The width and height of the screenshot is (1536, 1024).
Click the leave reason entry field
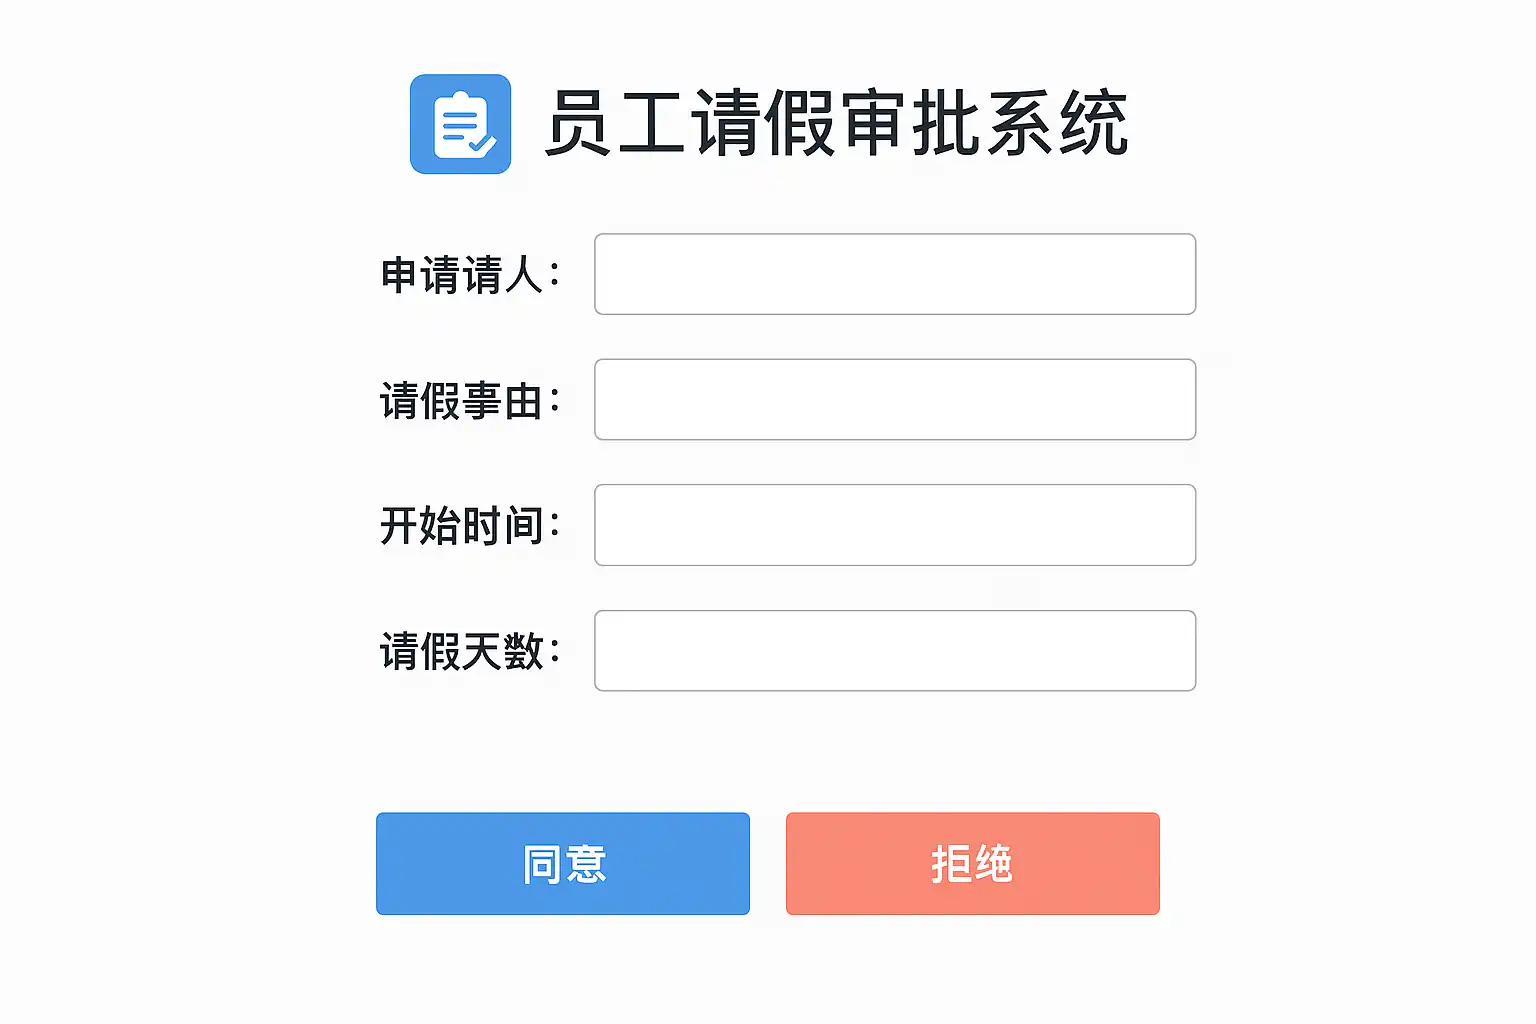pos(895,400)
